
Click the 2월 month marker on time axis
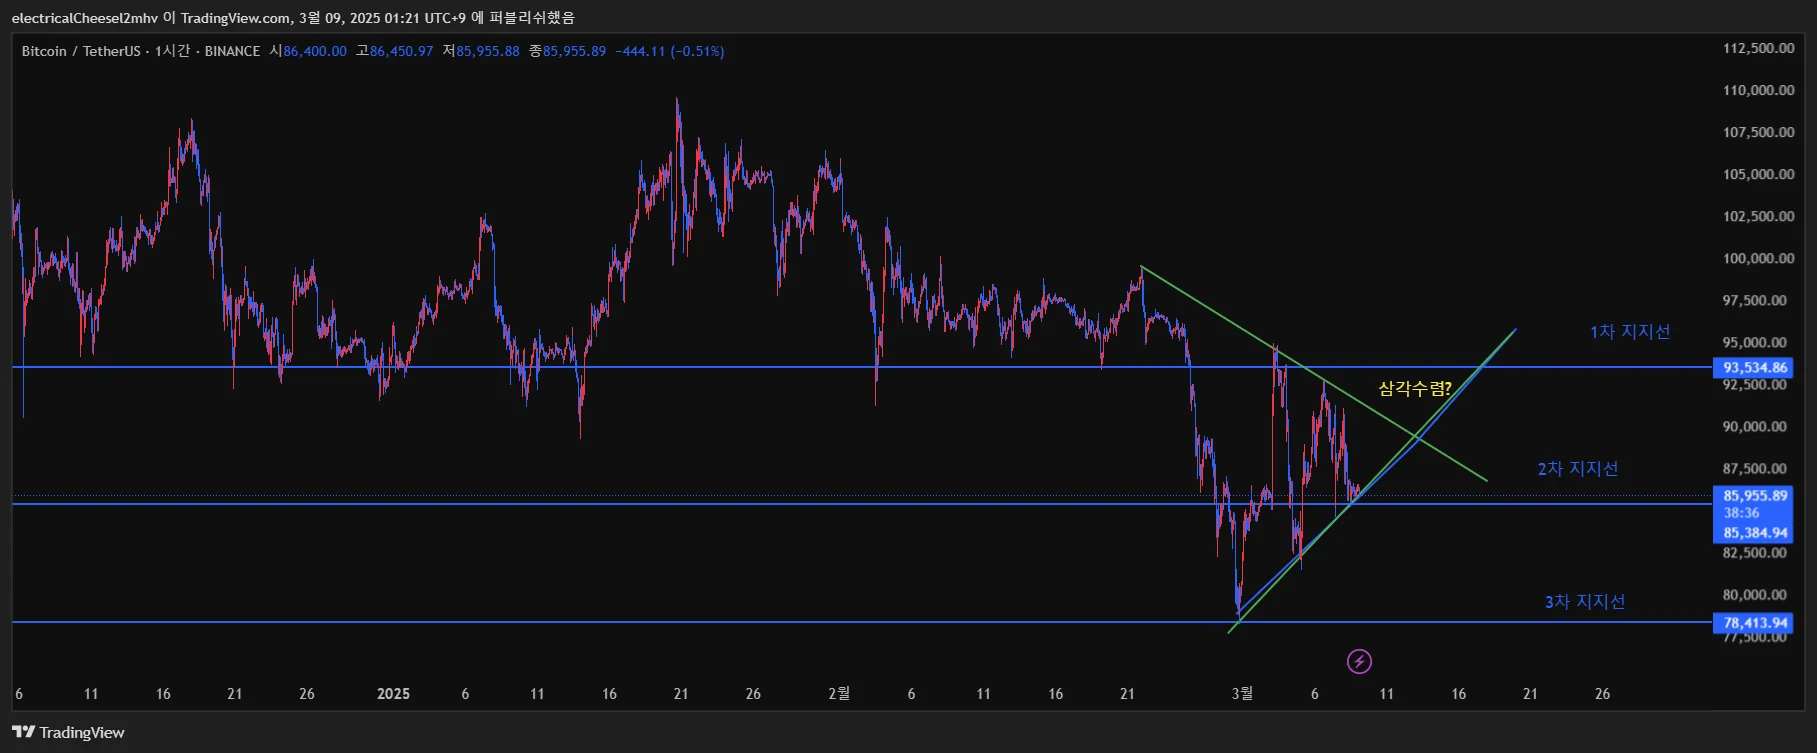click(839, 694)
